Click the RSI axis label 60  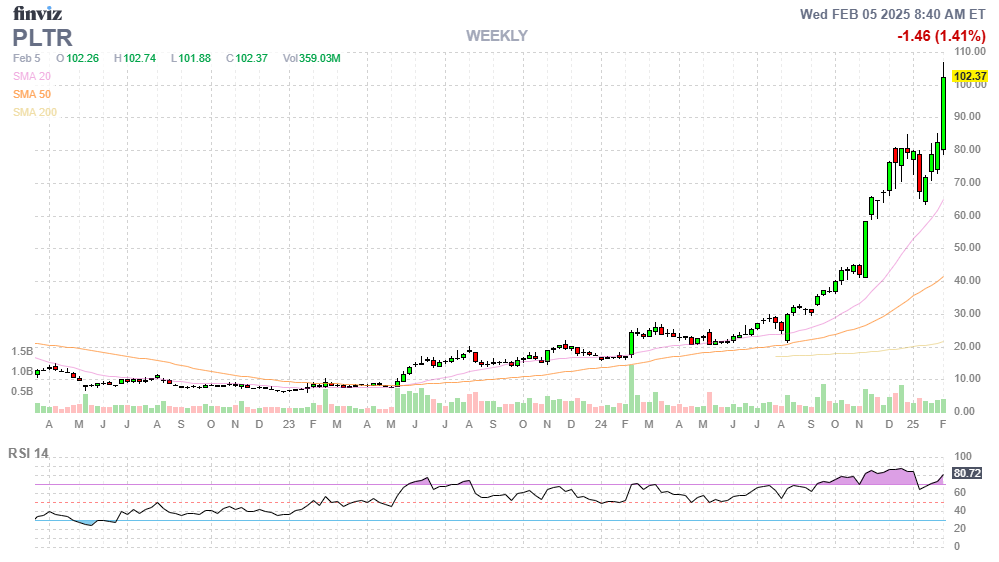click(x=959, y=493)
